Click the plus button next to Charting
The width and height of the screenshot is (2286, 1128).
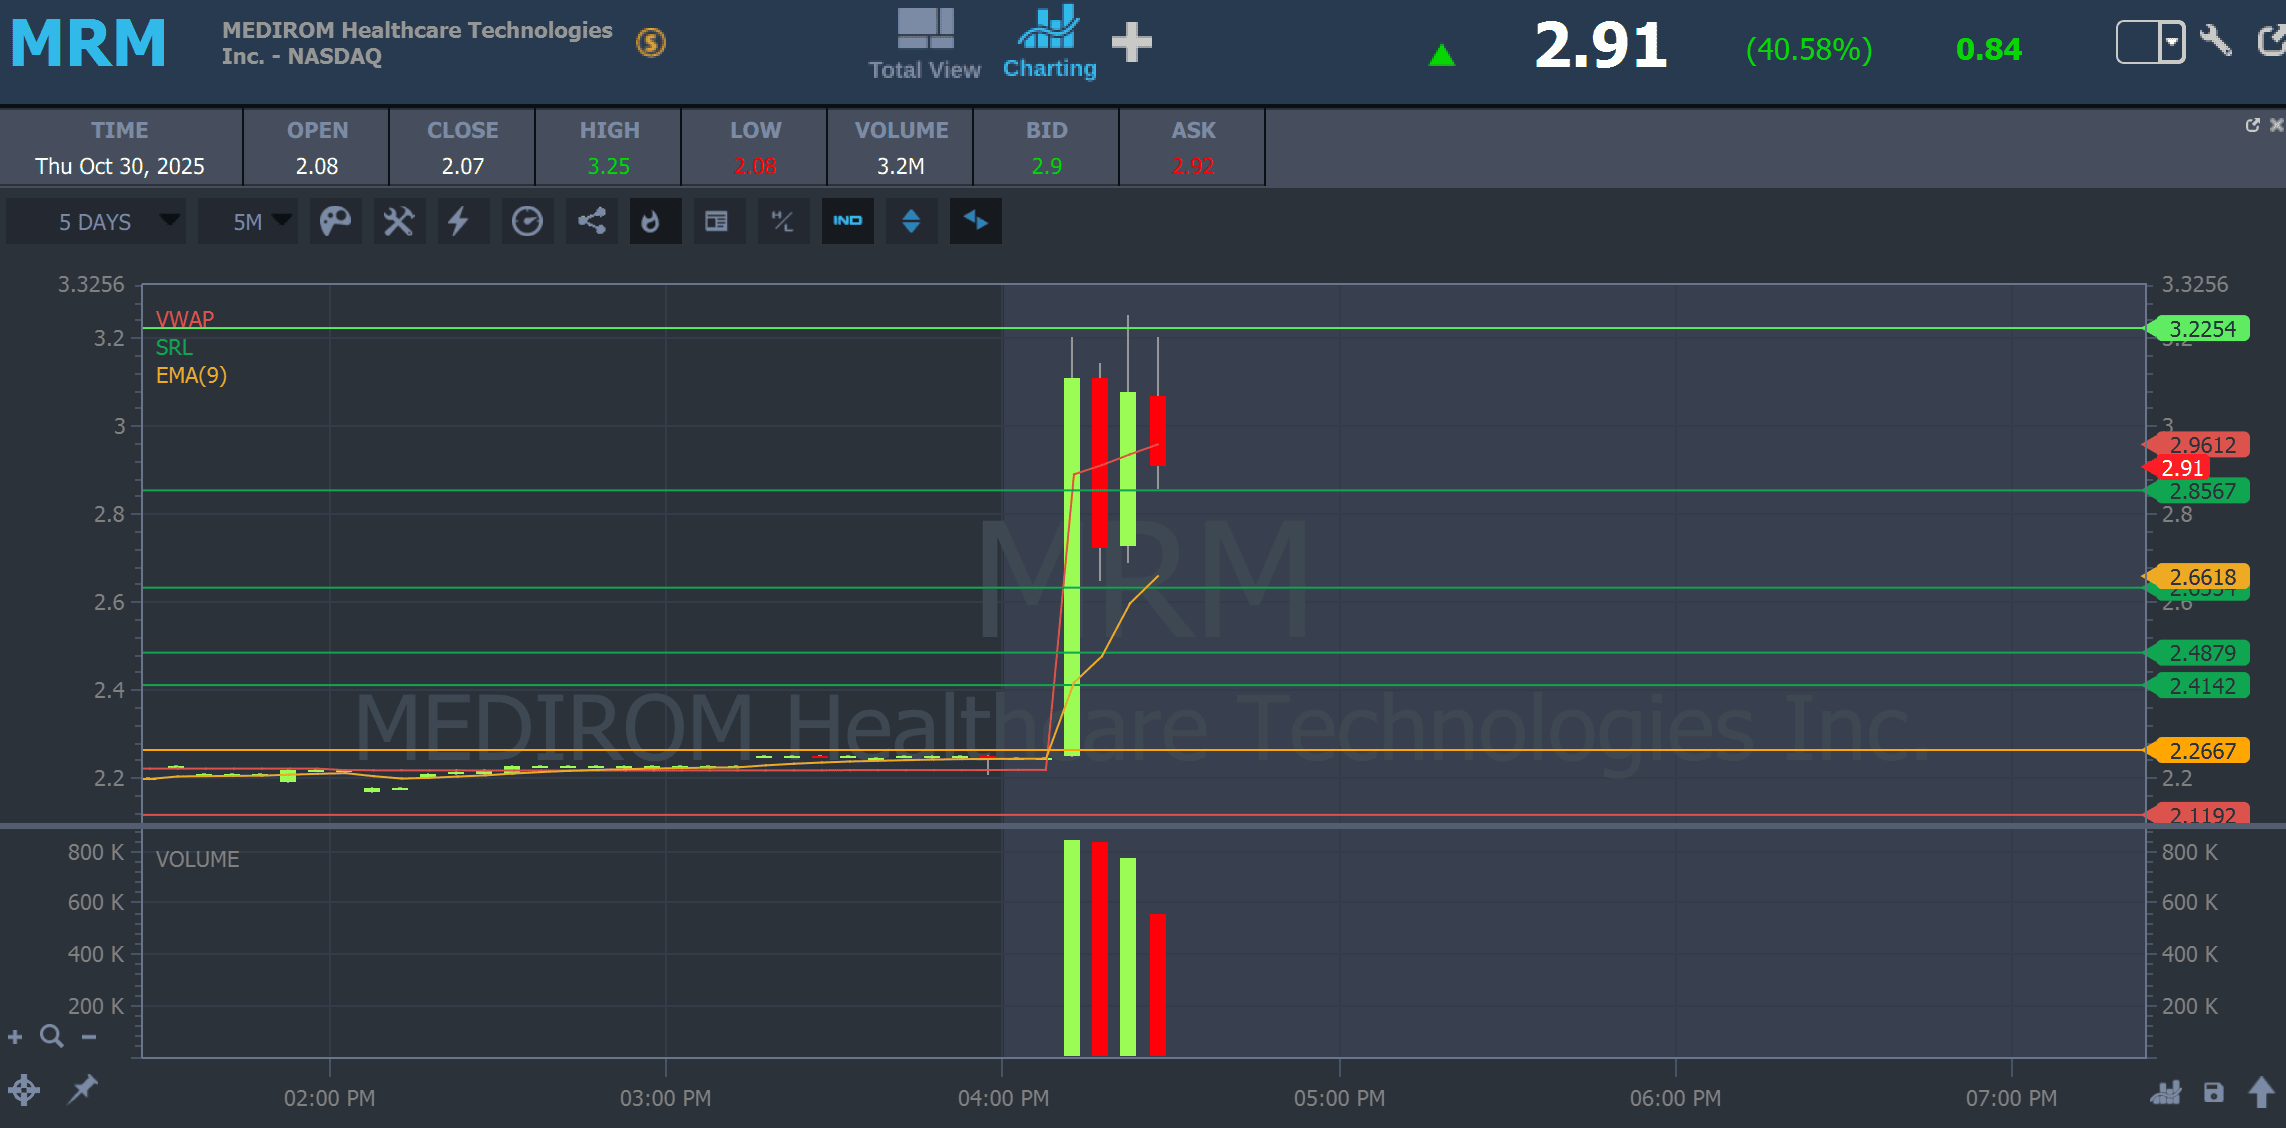coord(1131,43)
